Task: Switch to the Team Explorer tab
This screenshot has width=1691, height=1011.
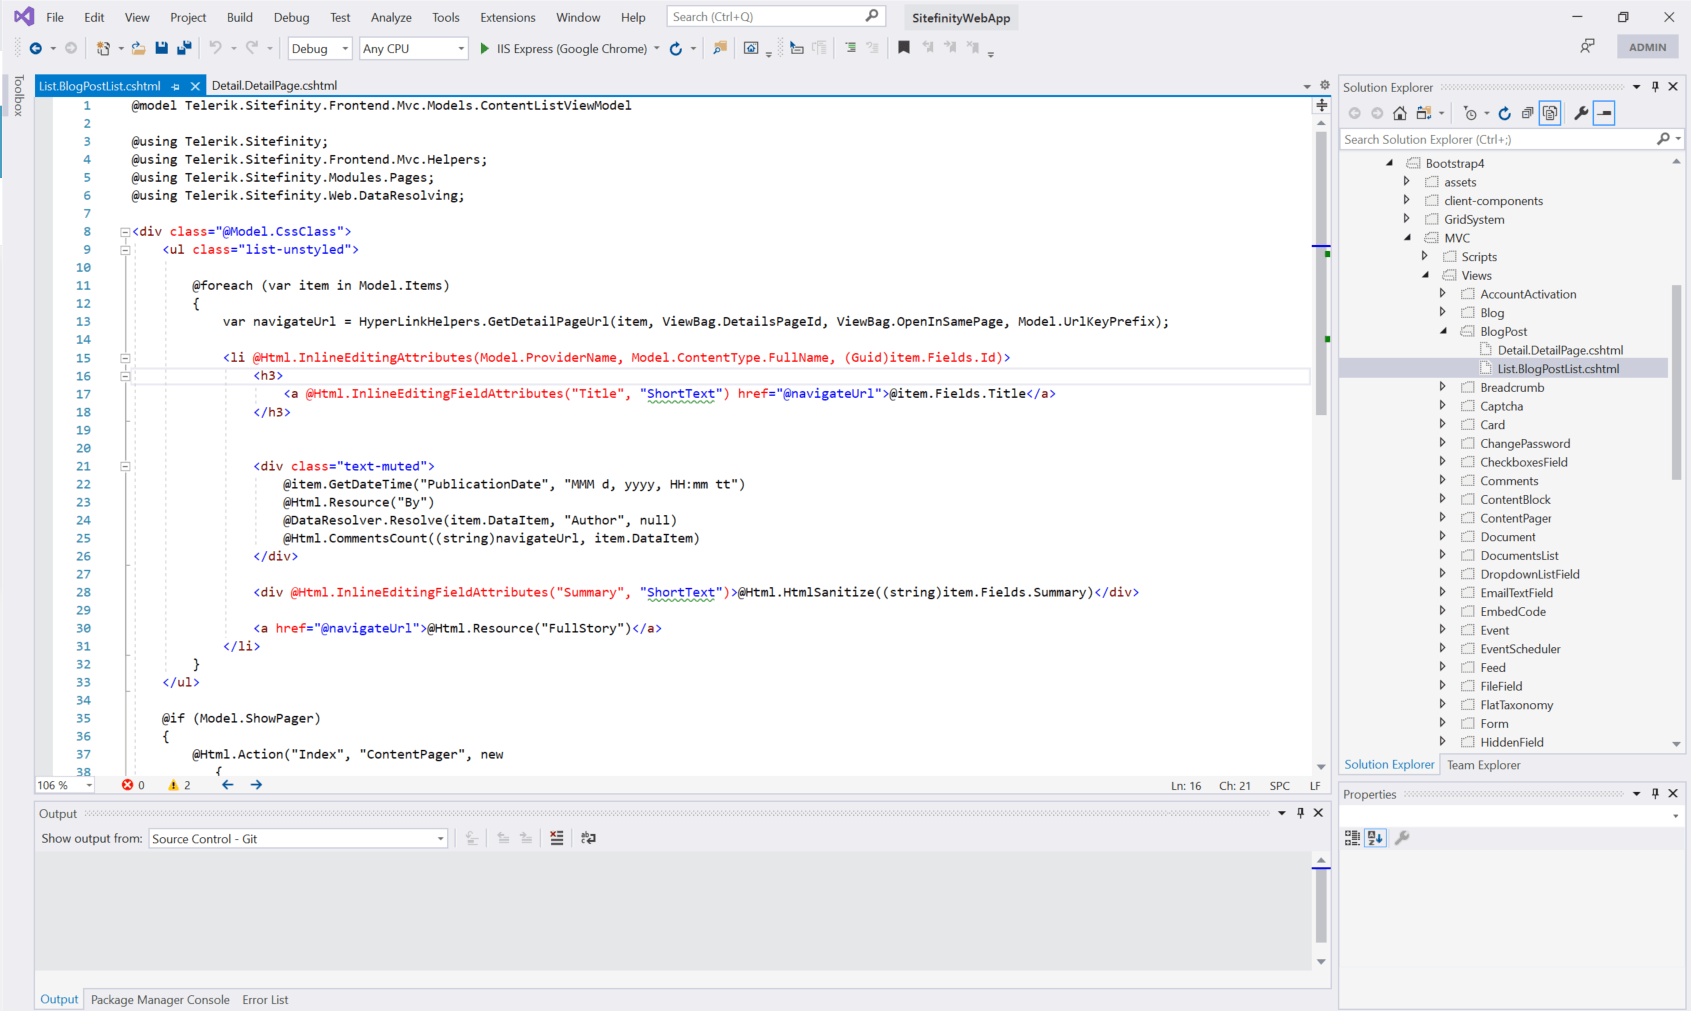Action: pyautogui.click(x=1483, y=765)
